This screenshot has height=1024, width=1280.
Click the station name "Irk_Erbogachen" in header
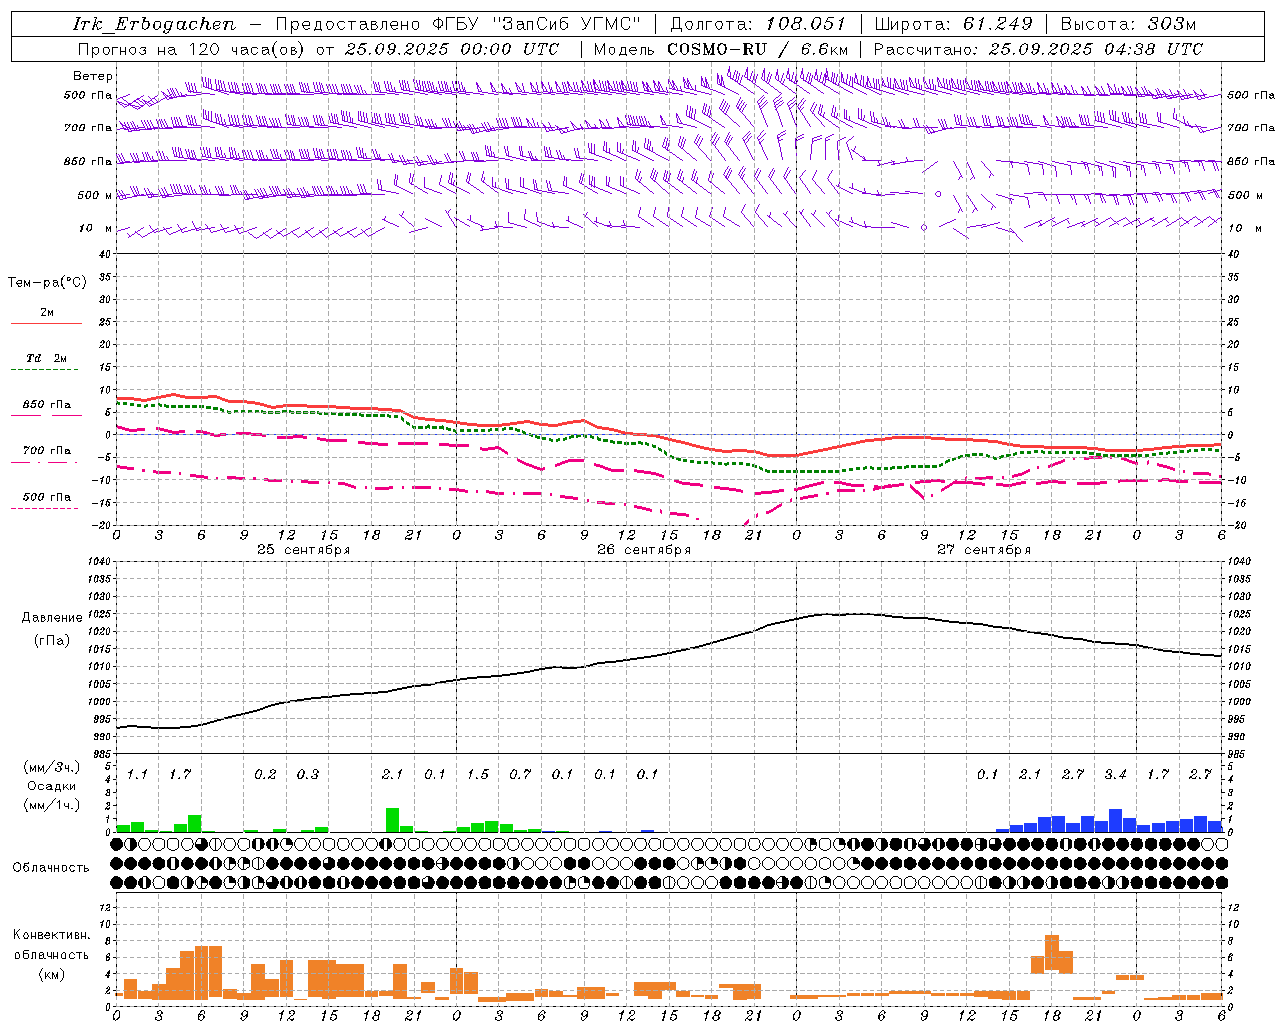pos(154,24)
